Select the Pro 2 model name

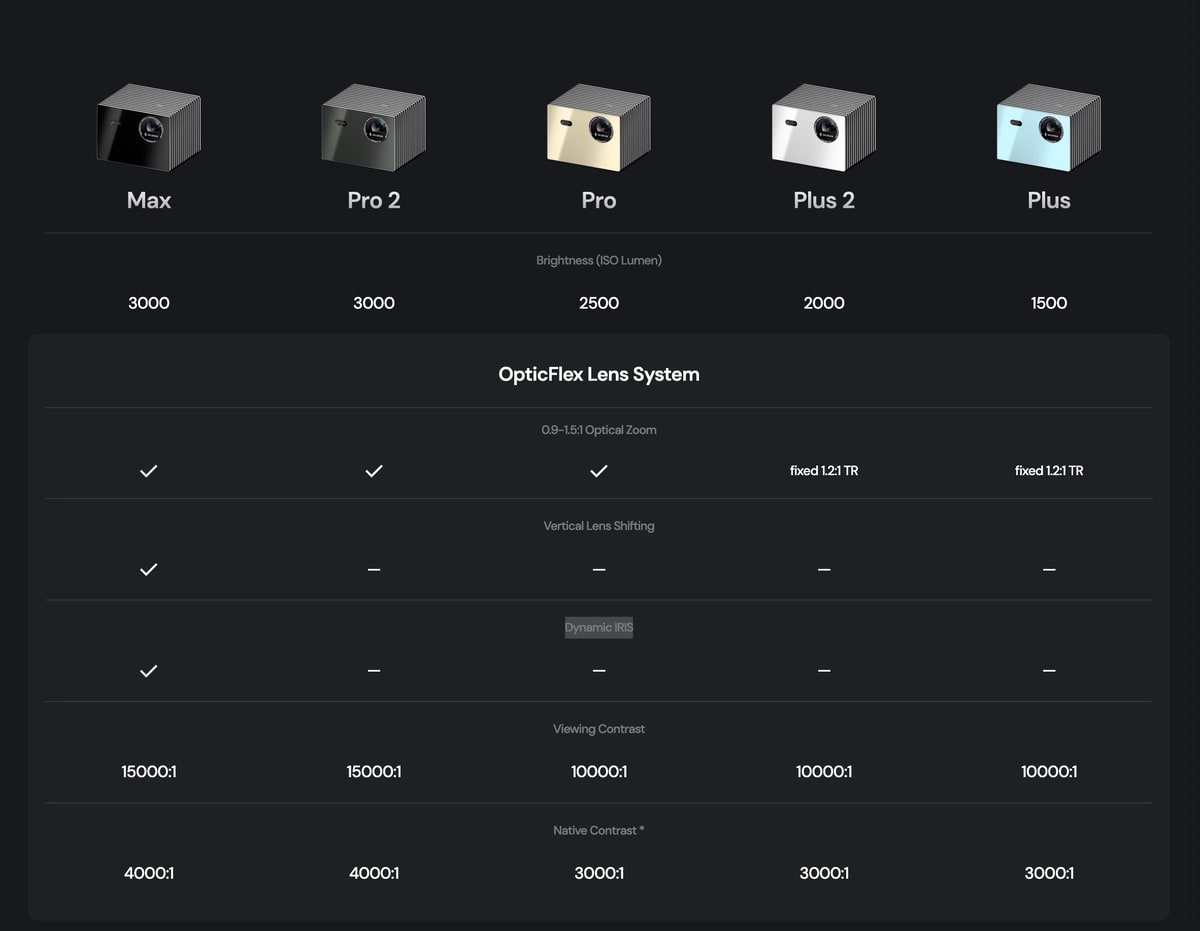374,200
